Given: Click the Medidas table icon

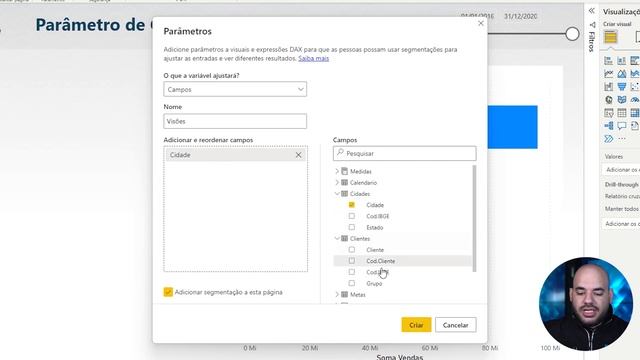Looking at the screenshot, I should pos(344,171).
